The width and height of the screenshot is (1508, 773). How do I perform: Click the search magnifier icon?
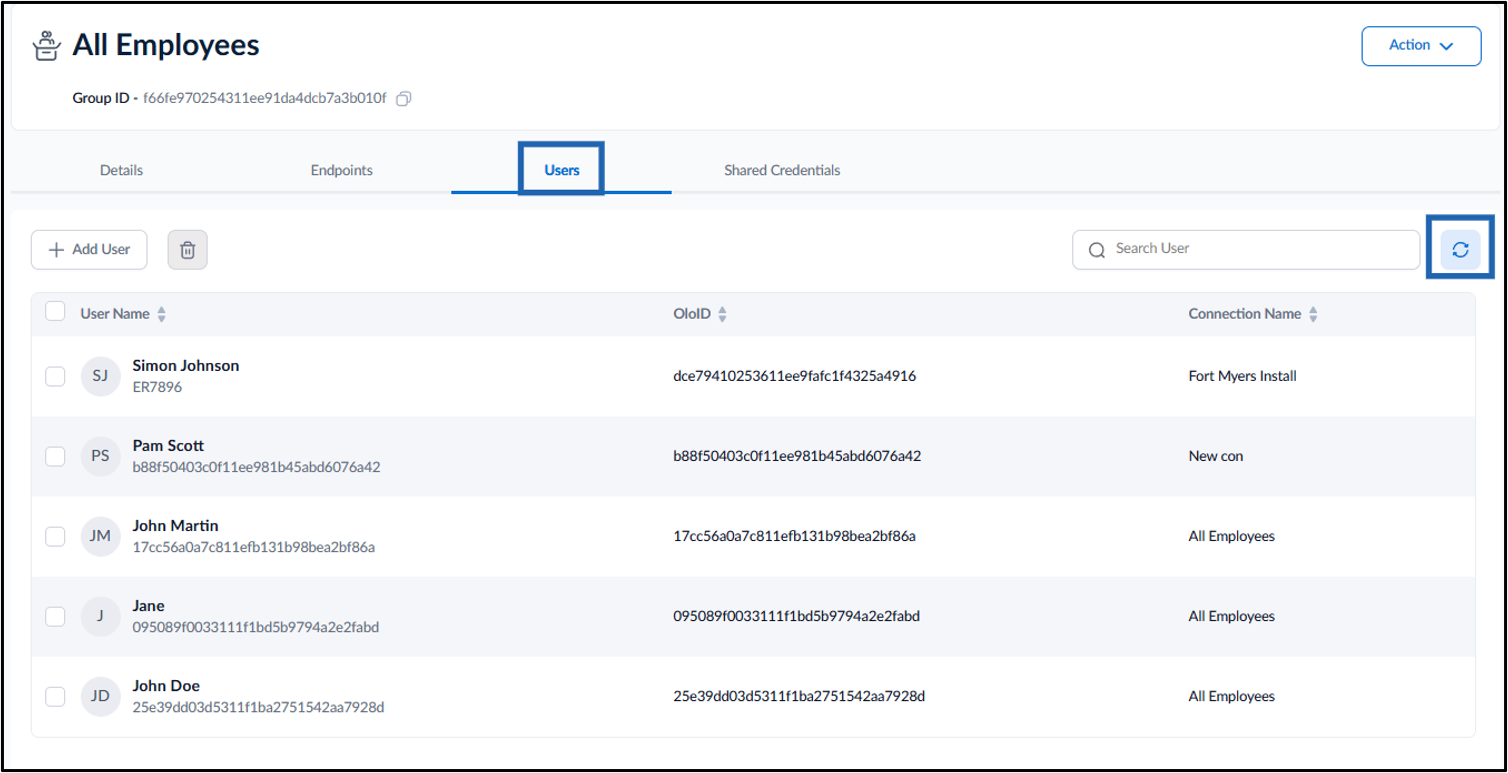click(1097, 250)
